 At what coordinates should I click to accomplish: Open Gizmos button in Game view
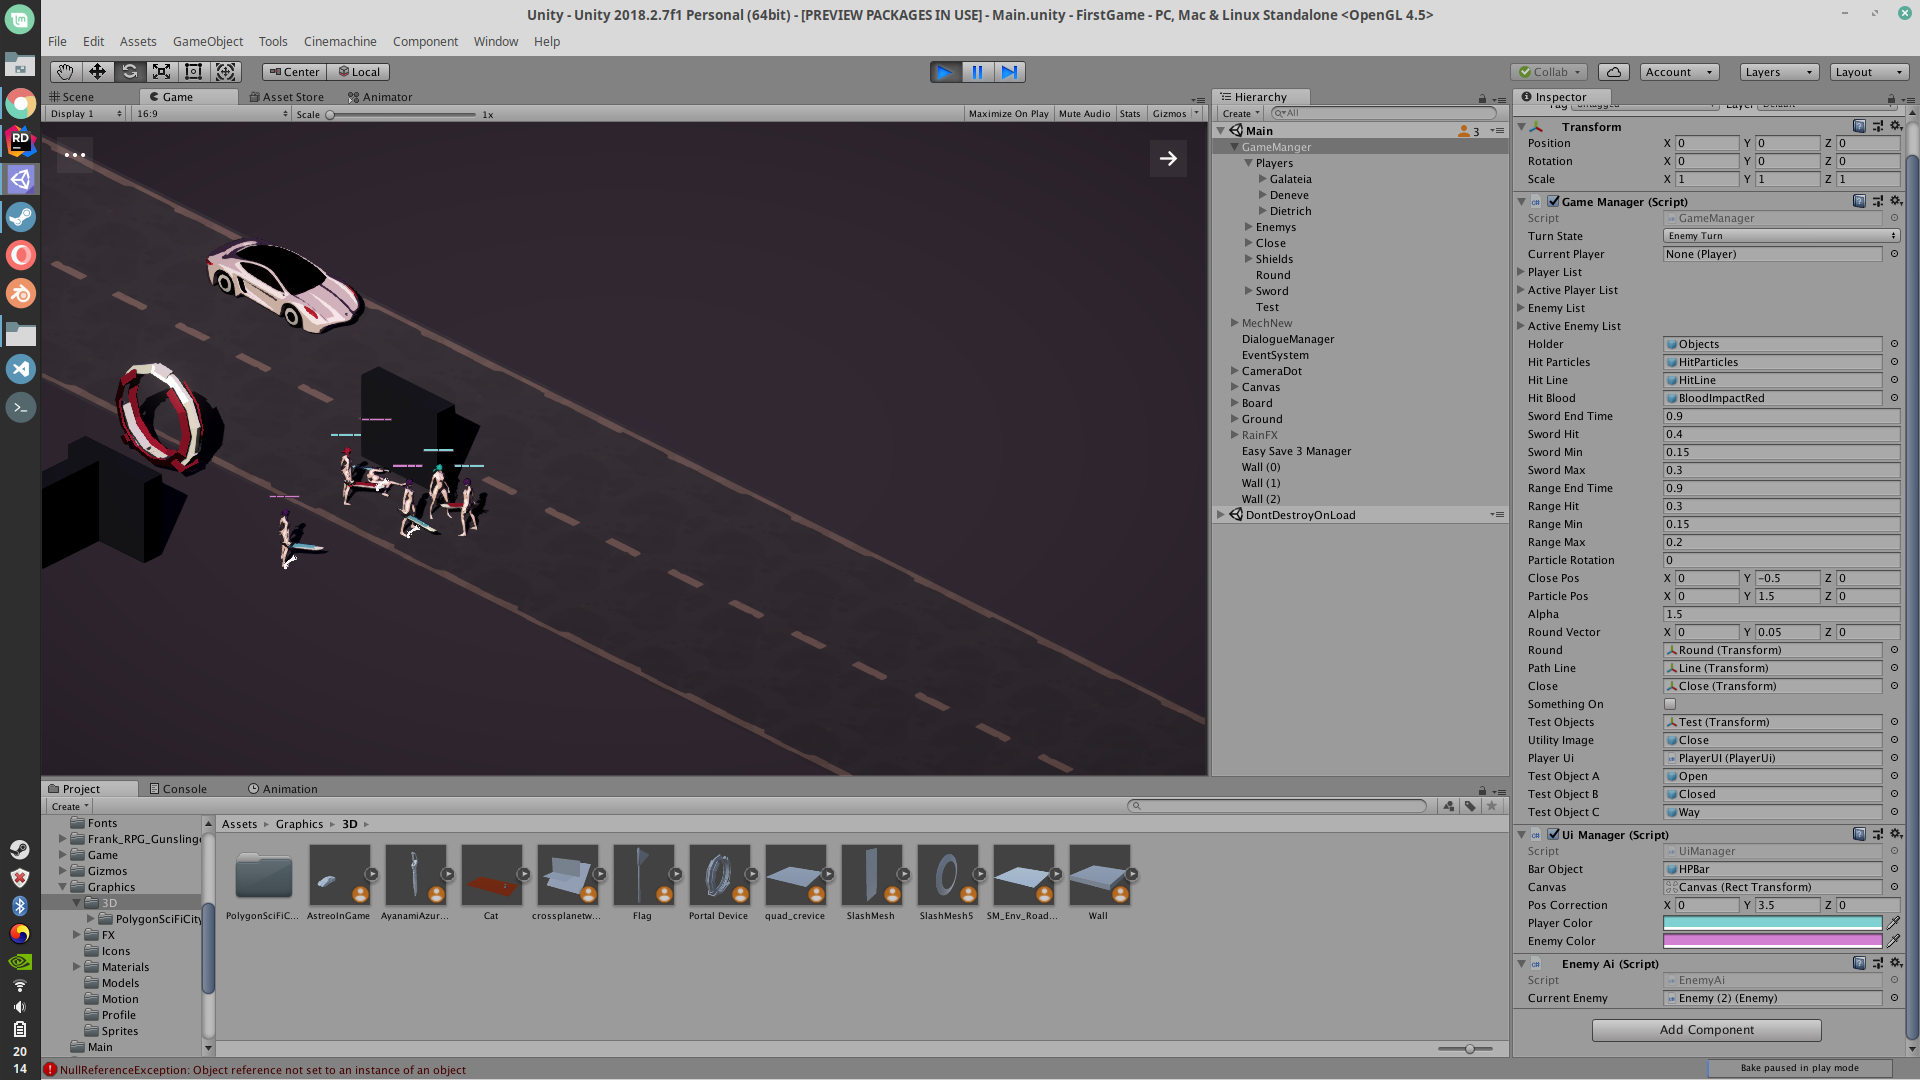[x=1175, y=114]
